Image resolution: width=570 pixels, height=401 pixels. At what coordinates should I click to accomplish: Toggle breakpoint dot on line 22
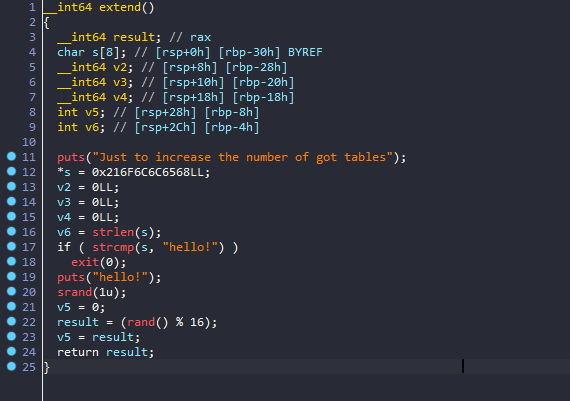pyautogui.click(x=12, y=321)
